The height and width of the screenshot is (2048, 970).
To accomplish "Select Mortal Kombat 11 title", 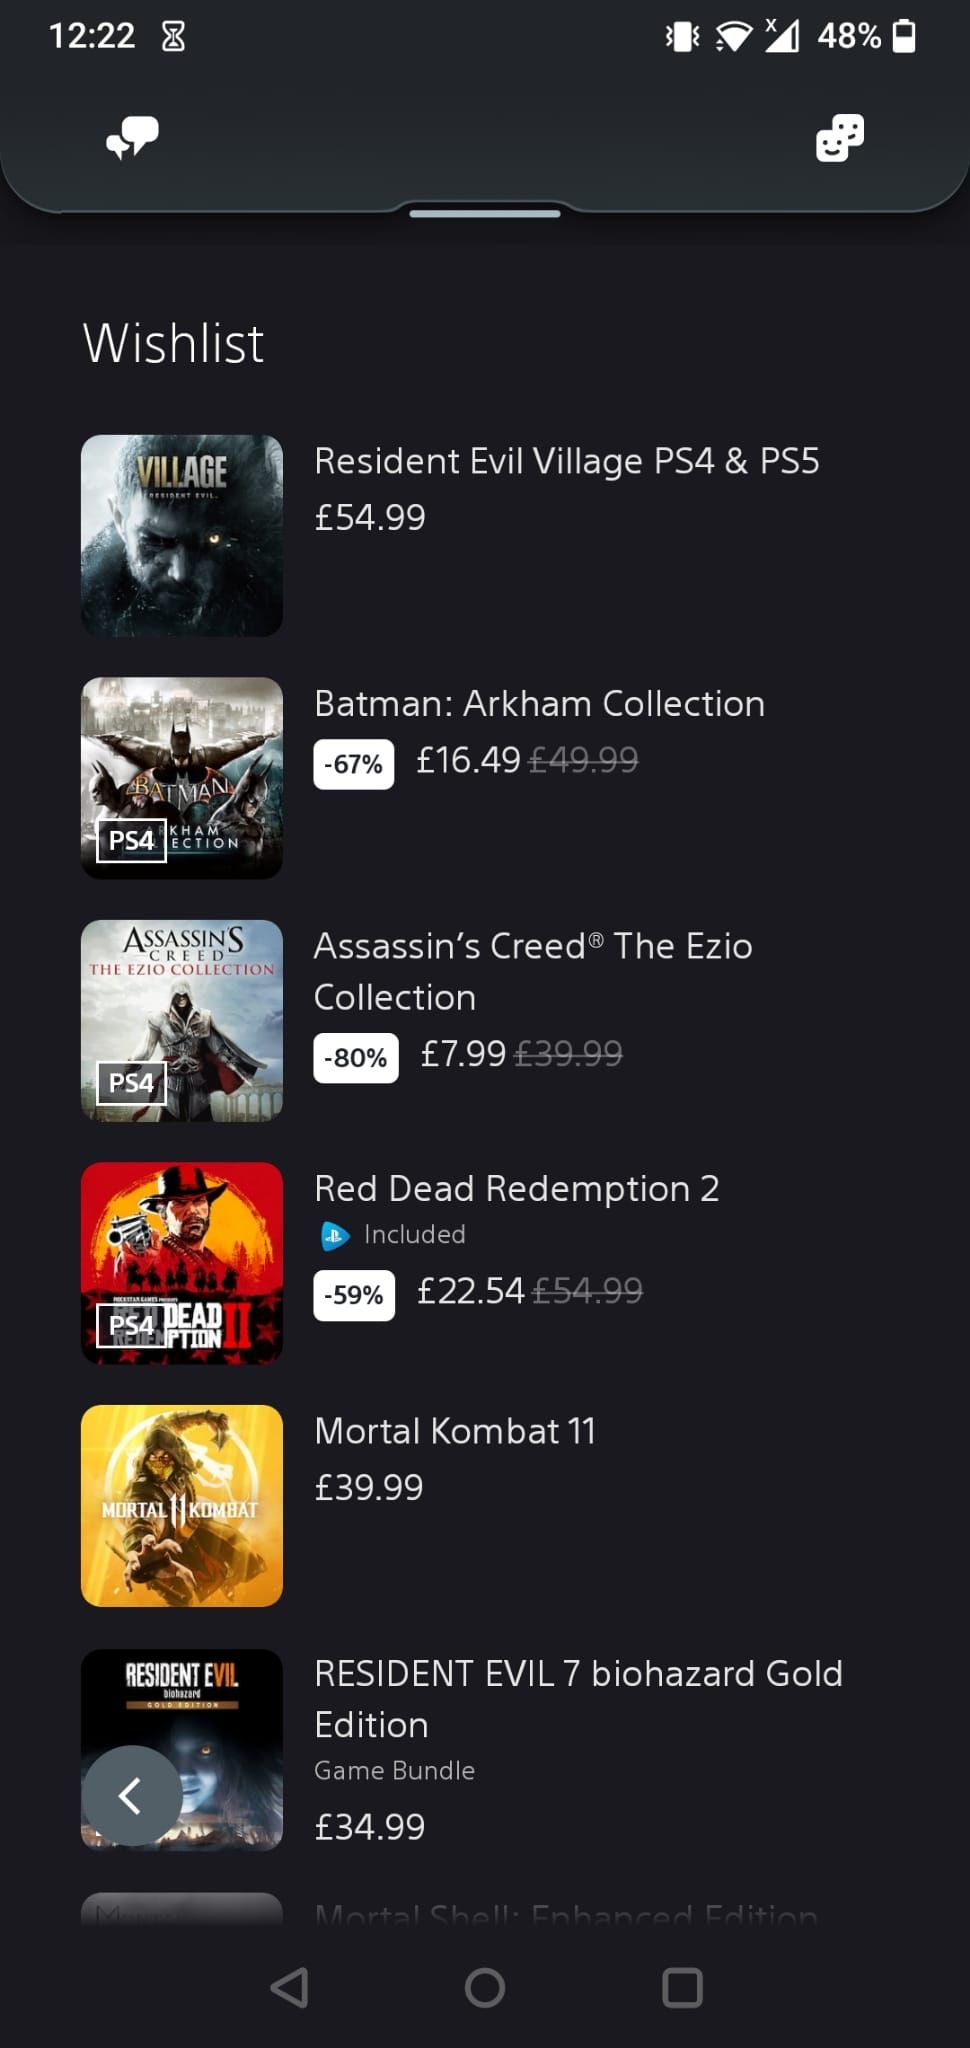I will (x=455, y=1431).
